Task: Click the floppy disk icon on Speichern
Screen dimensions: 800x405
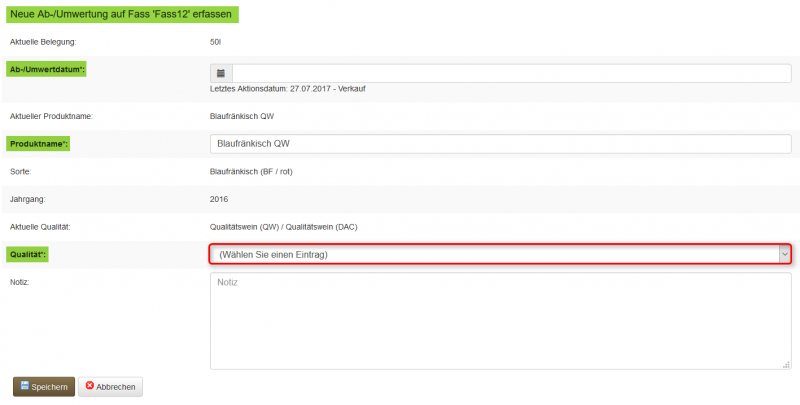Action: (x=23, y=386)
